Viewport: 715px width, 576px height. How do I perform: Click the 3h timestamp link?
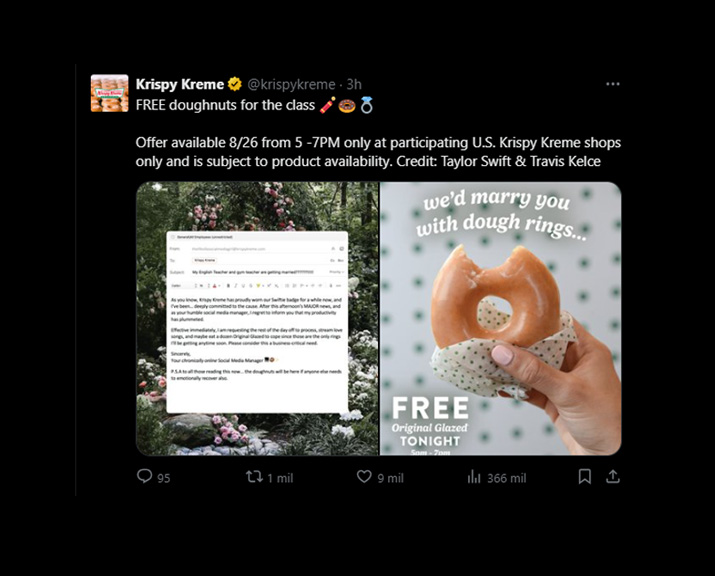point(354,84)
